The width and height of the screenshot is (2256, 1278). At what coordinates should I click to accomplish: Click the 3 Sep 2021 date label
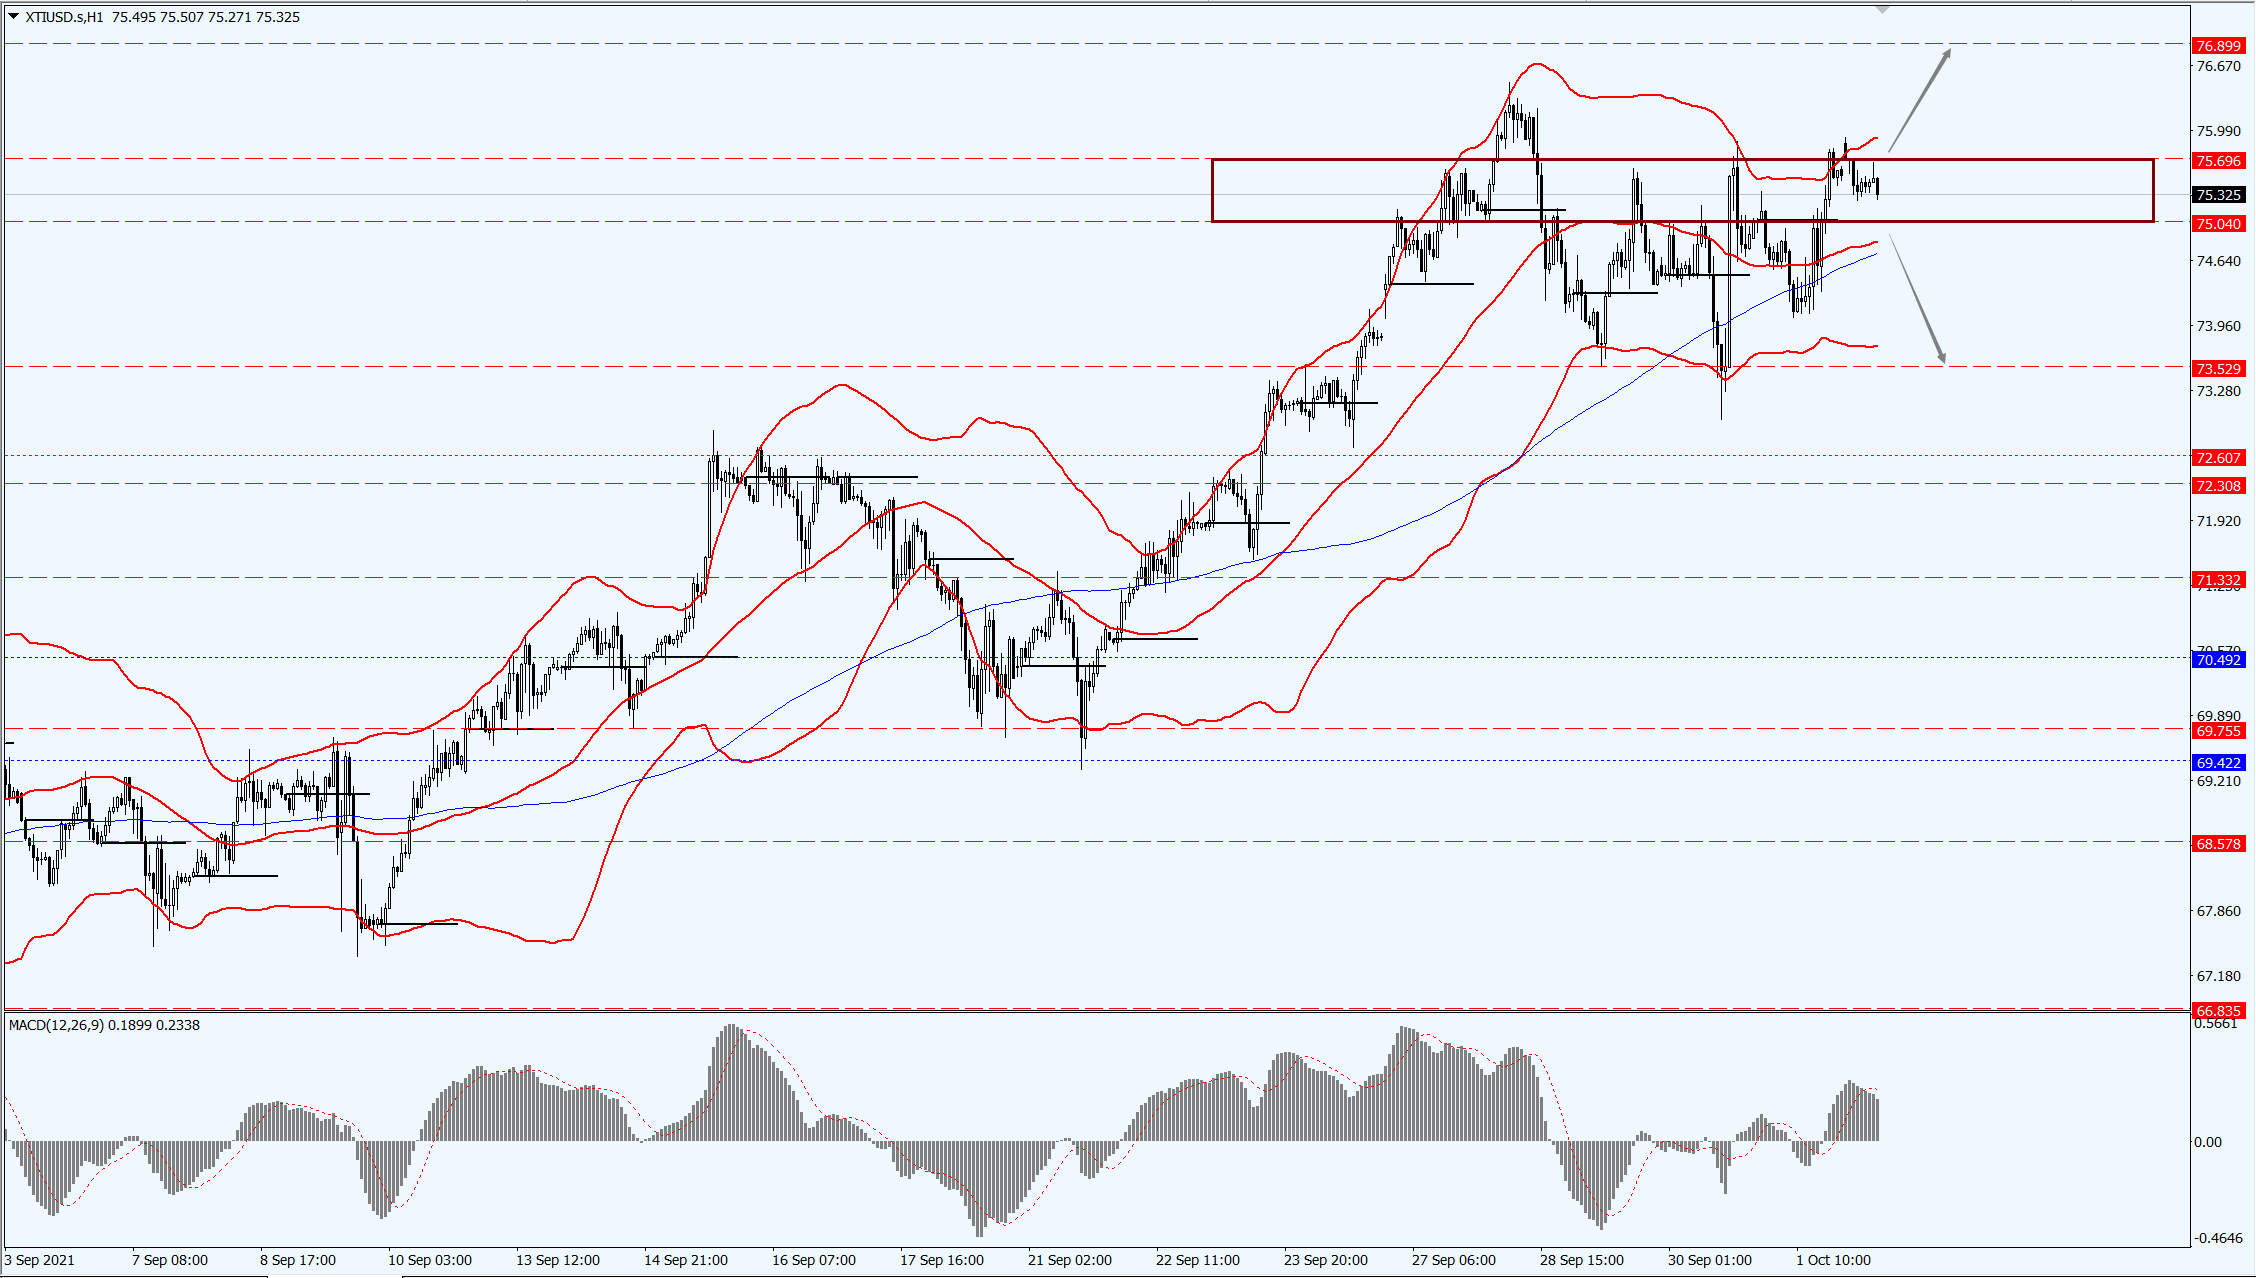(40, 1260)
